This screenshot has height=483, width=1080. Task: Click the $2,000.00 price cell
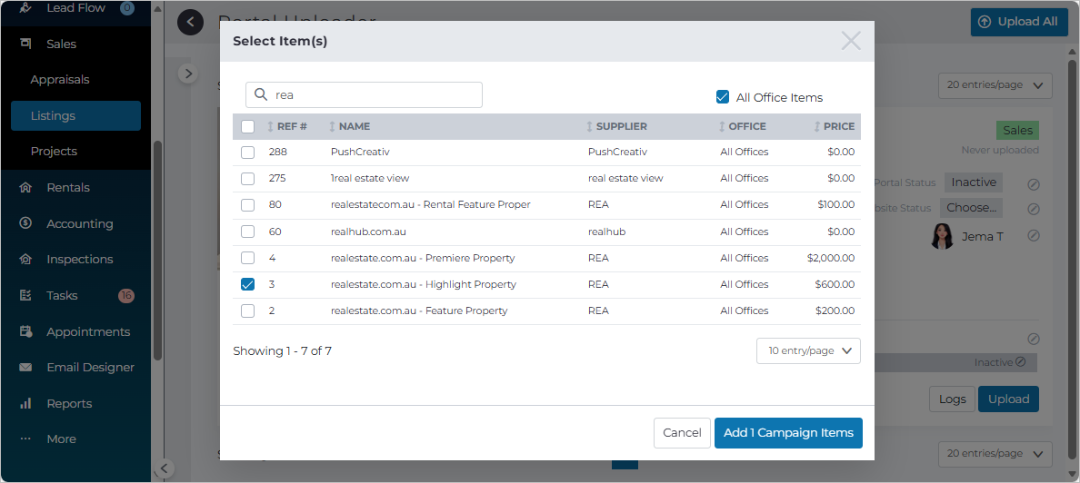point(831,258)
